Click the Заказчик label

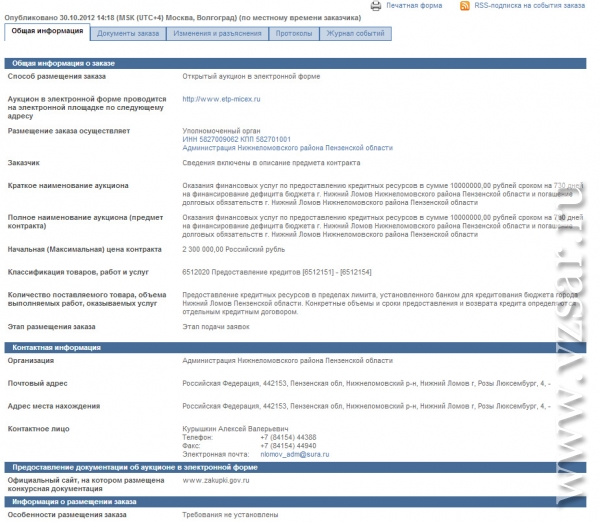24,163
